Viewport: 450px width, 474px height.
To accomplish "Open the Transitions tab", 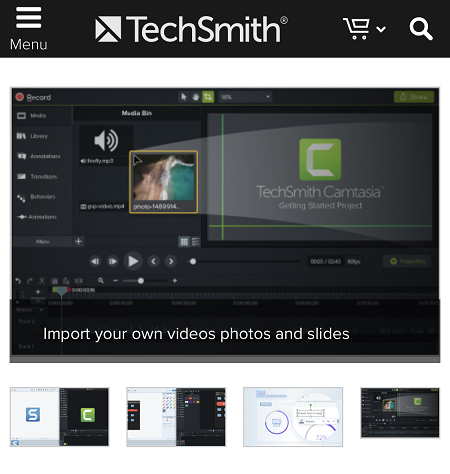I will pos(37,176).
